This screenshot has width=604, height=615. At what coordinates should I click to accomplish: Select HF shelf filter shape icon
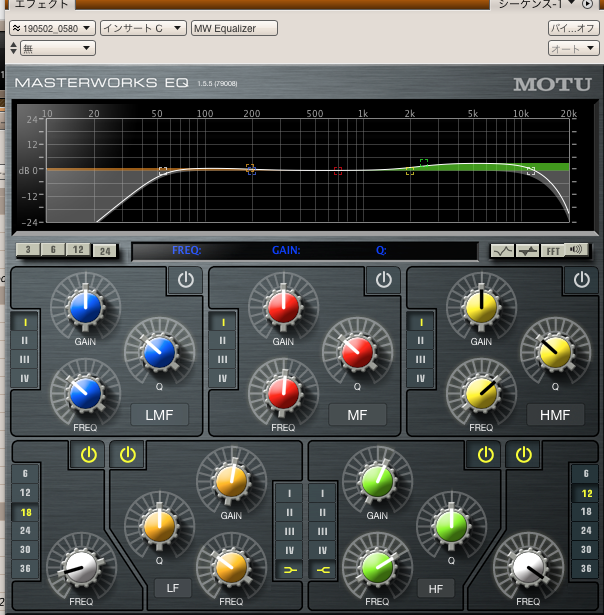[322, 570]
